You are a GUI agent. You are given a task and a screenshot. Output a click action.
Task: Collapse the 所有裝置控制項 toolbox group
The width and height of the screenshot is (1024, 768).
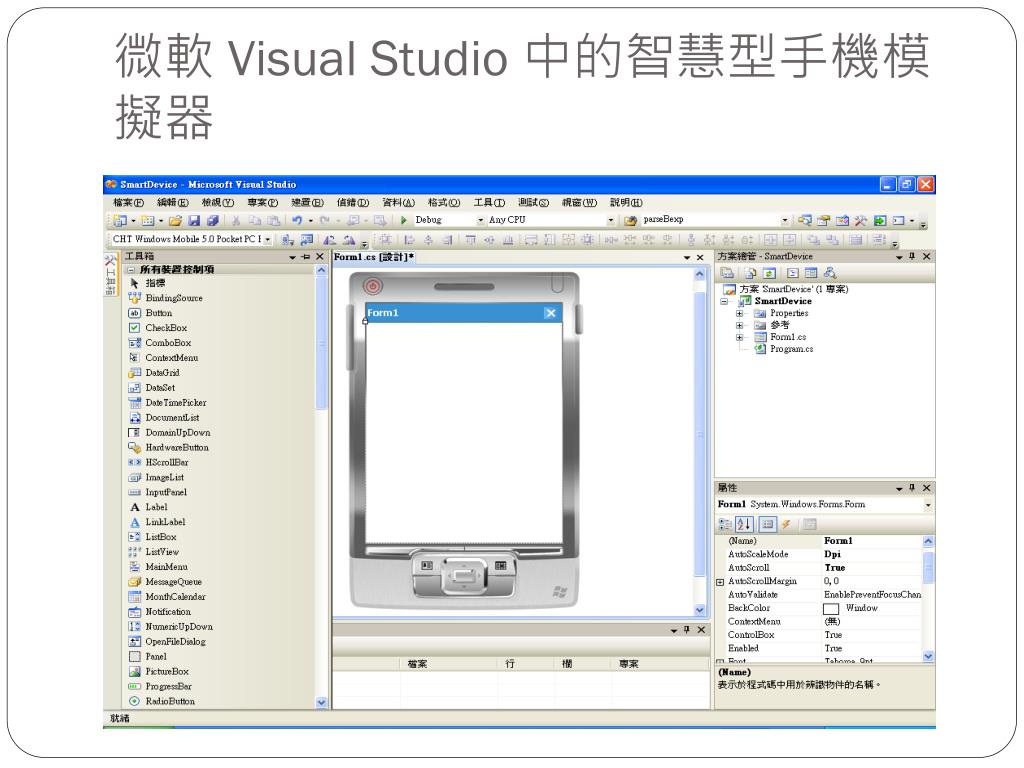pyautogui.click(x=131, y=269)
